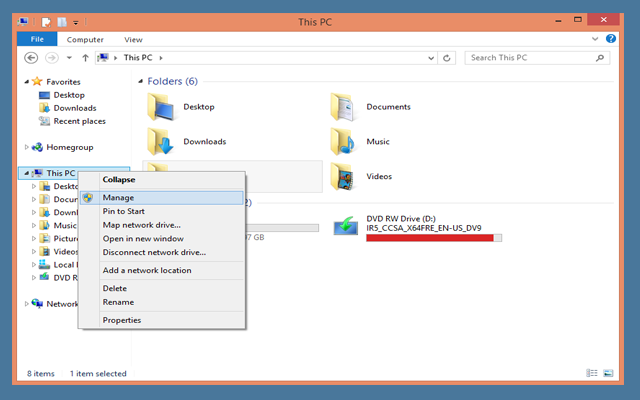Click the New folder quick access icon

(x=62, y=22)
